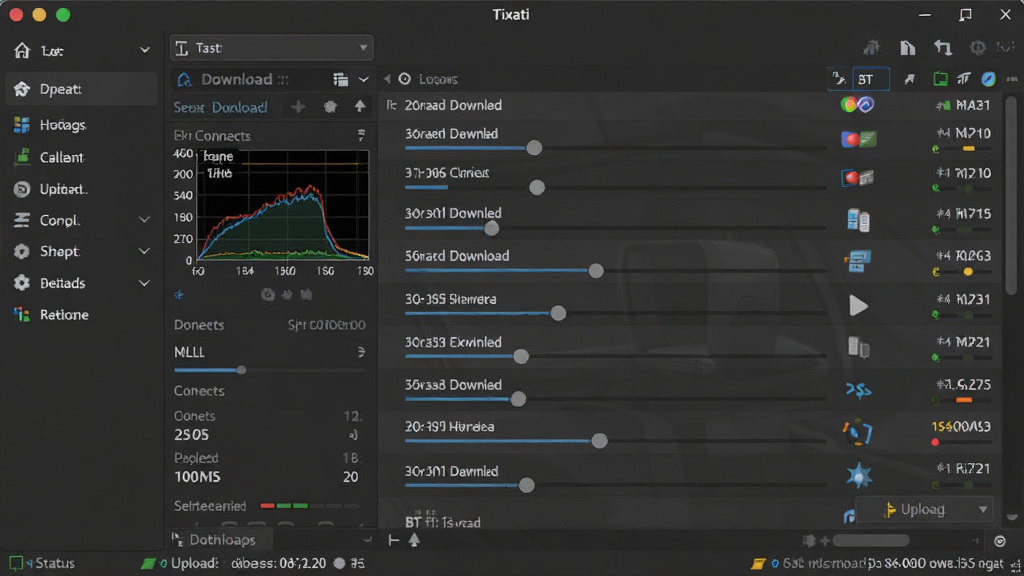1024x576 pixels.
Task: Expand the Conpl sidebar chevron
Action: tap(144, 220)
